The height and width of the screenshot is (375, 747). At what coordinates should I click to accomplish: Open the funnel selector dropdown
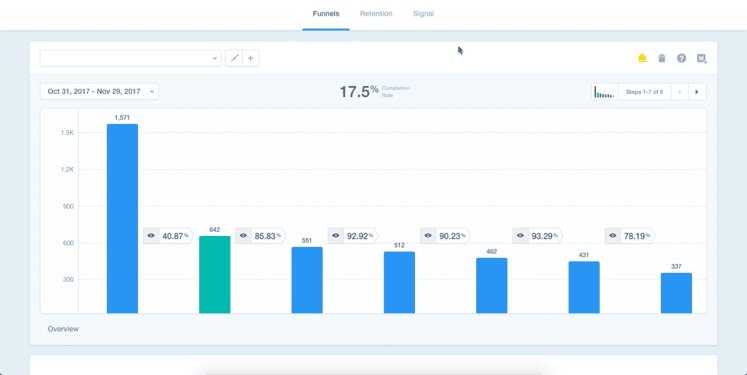(x=131, y=58)
